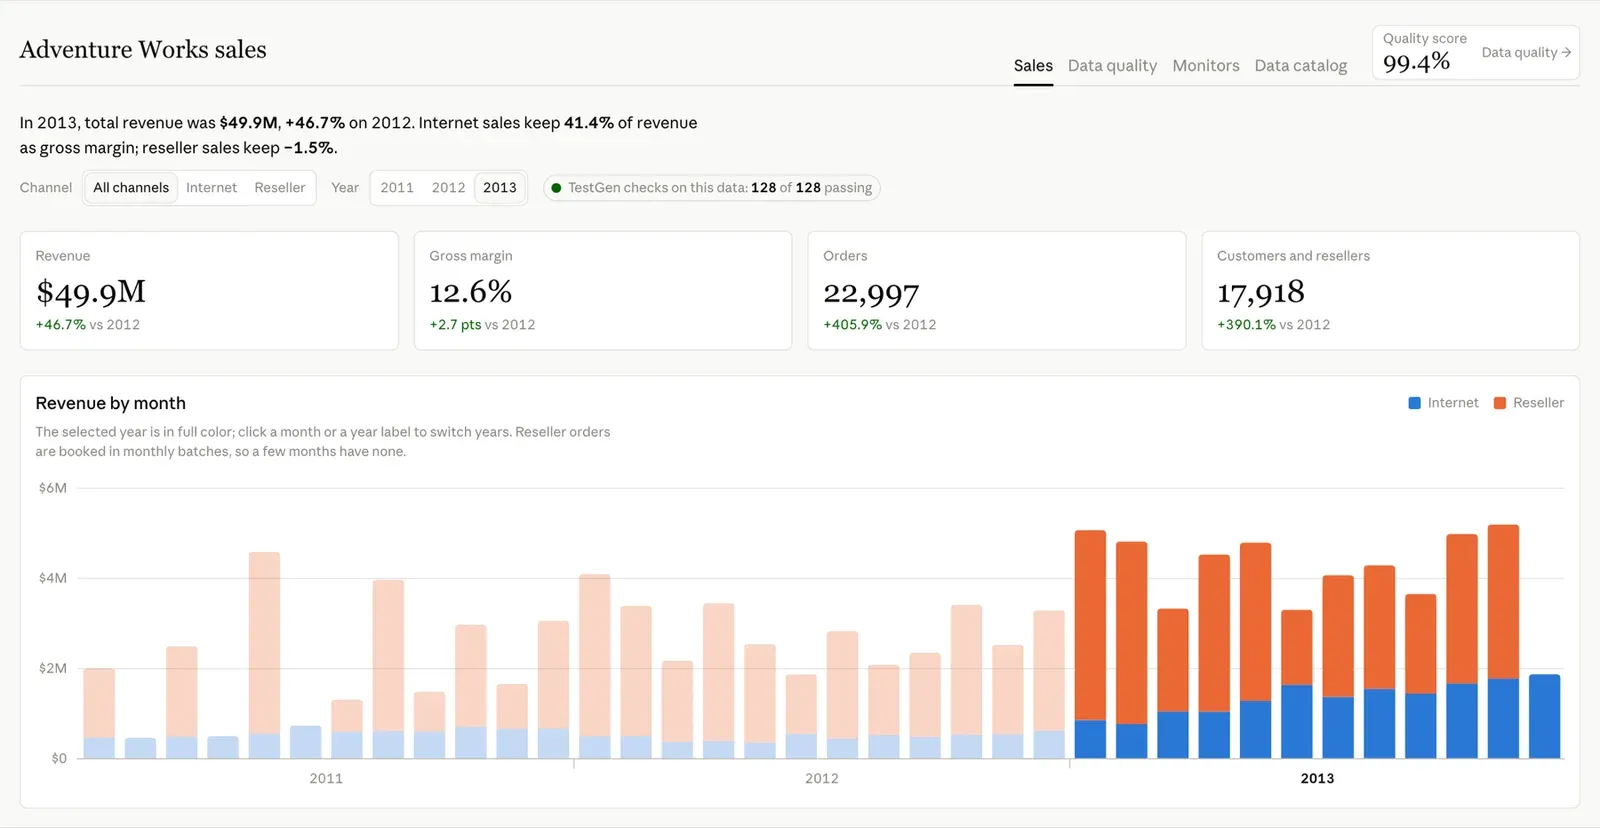
Task: Open the Monitors tab
Action: (x=1205, y=66)
